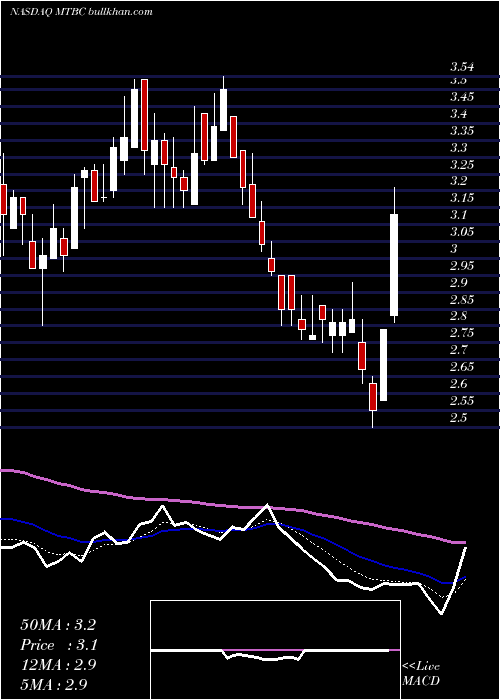Click the 3.1 price axis label
The width and height of the screenshot is (500, 700).
(x=458, y=215)
